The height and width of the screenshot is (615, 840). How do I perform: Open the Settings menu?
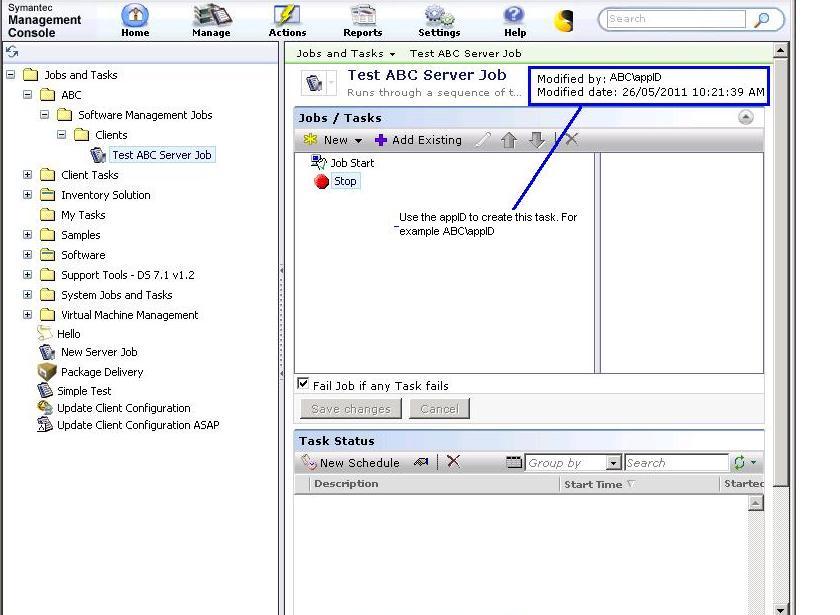tap(439, 21)
